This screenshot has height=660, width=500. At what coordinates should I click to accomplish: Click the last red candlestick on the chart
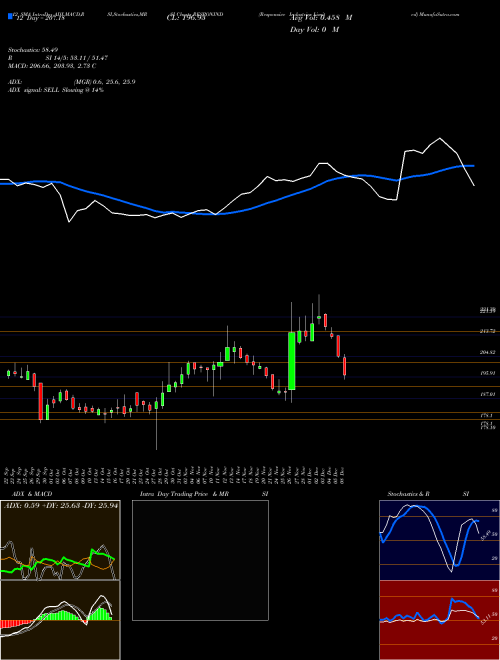[x=345, y=367]
